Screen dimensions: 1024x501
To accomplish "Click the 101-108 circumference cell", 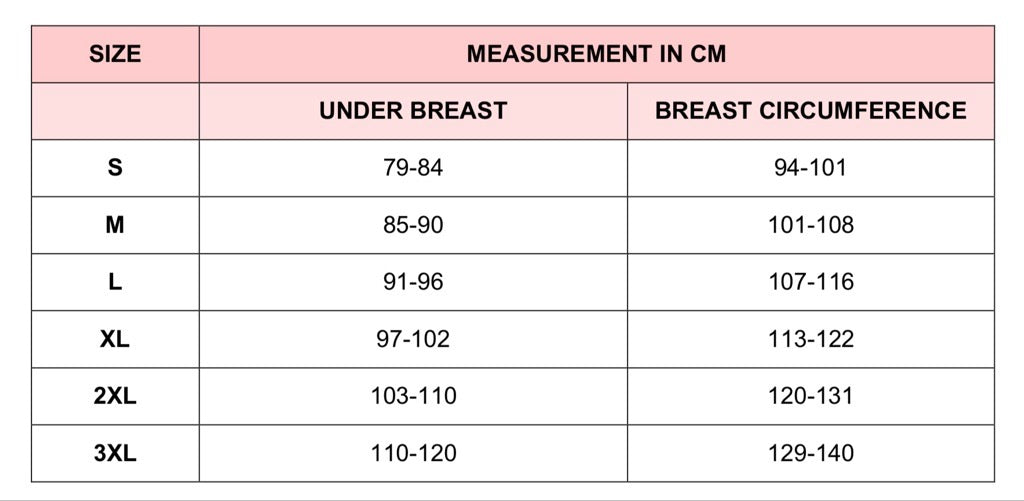I will (810, 225).
